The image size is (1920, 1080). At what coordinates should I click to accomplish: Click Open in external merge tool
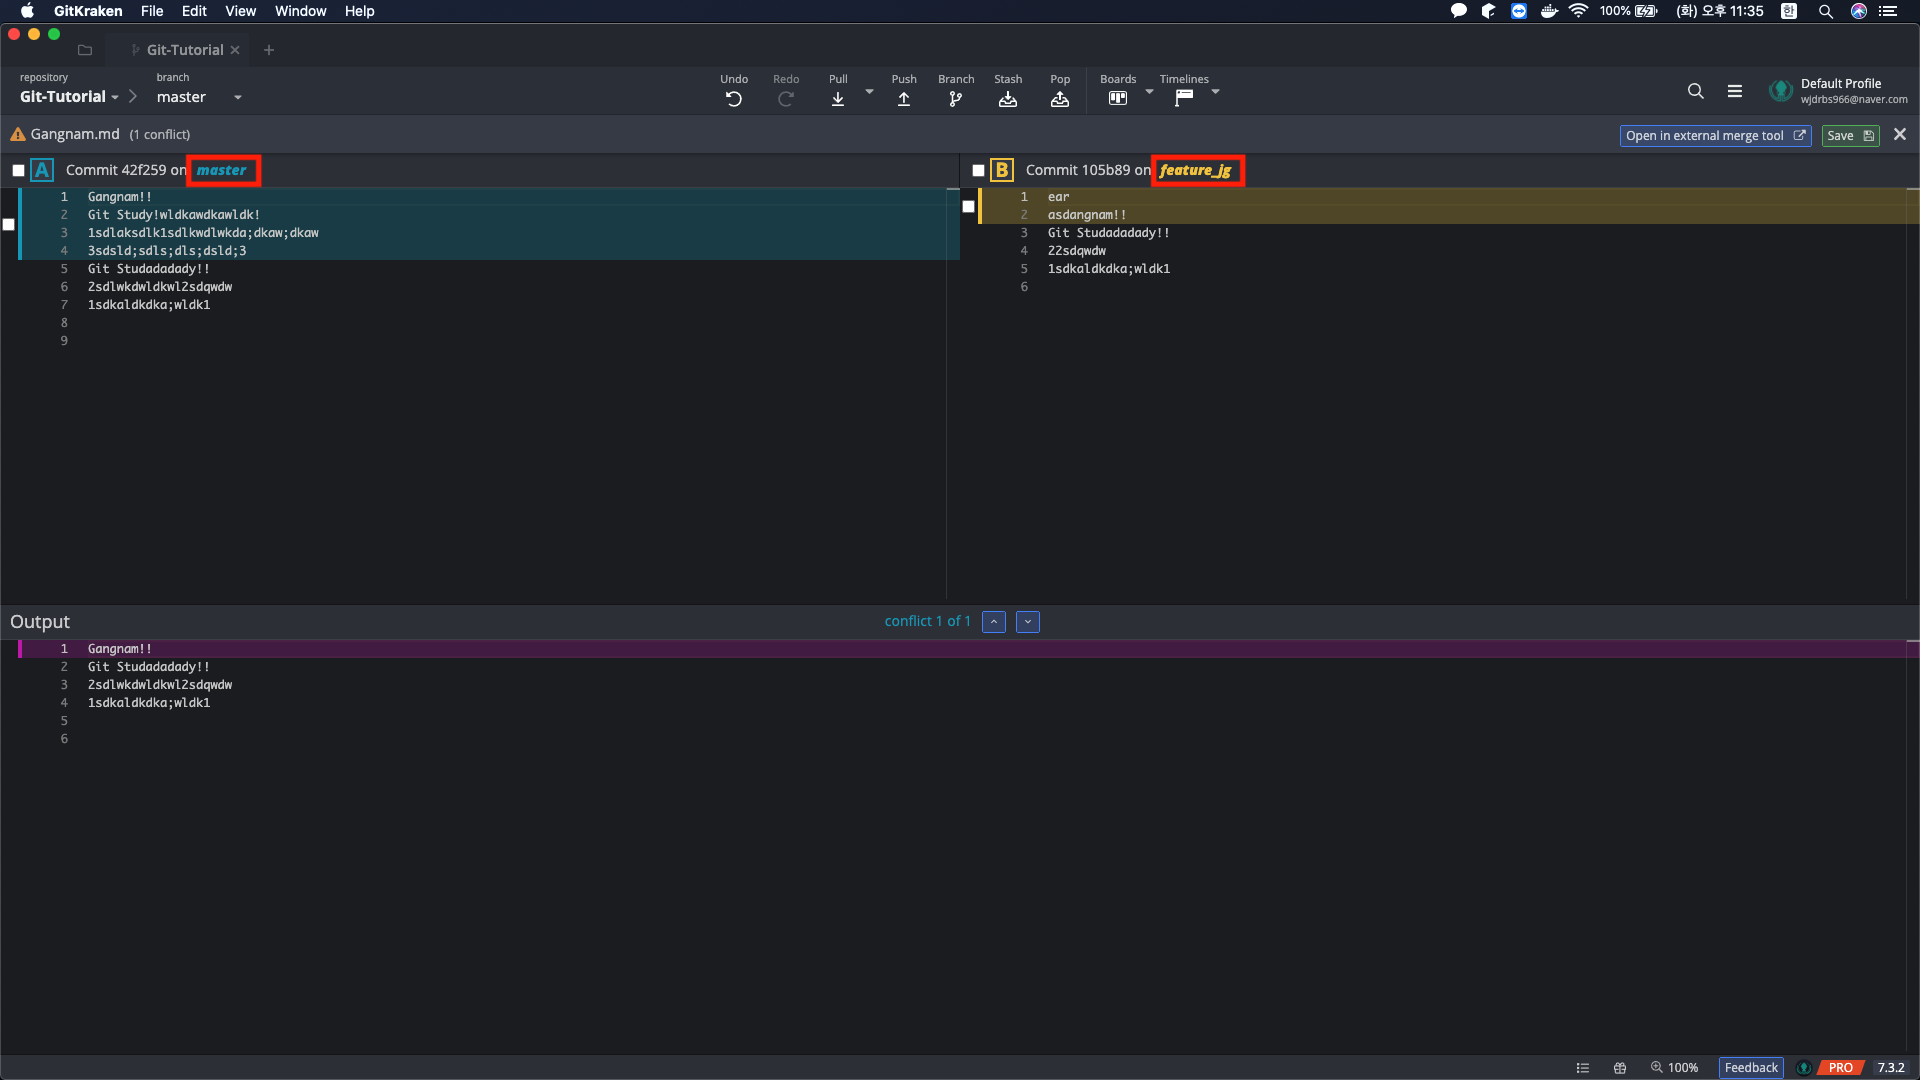(1714, 136)
